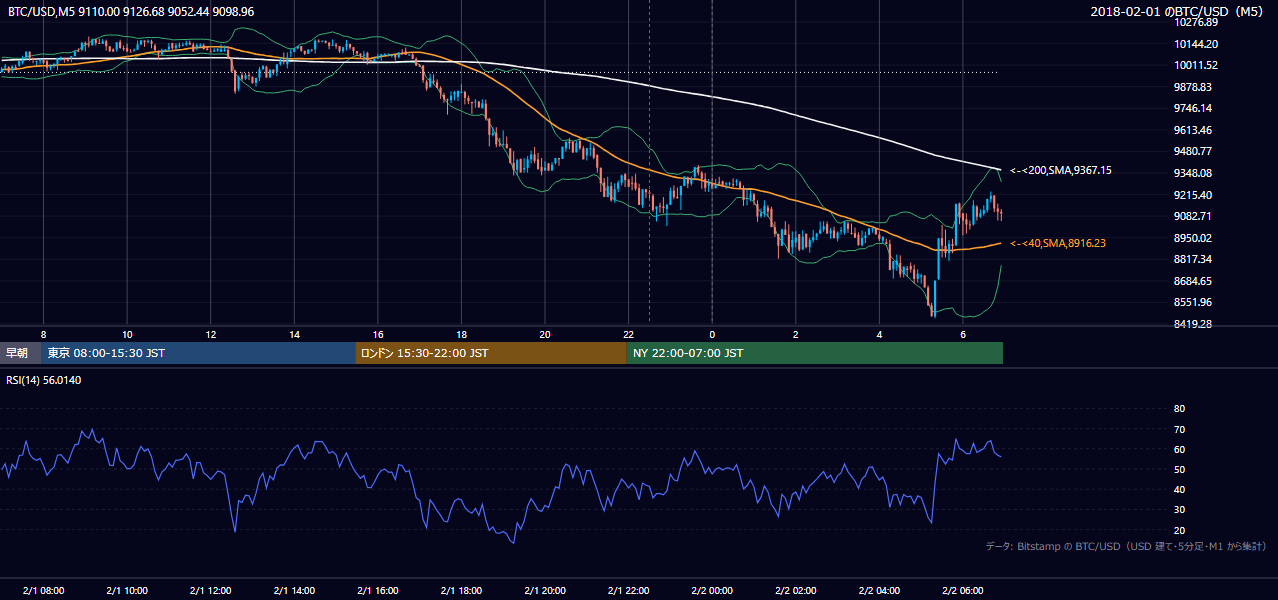
Task: Click midnight hour label 0 on chart axis
Action: (x=712, y=334)
